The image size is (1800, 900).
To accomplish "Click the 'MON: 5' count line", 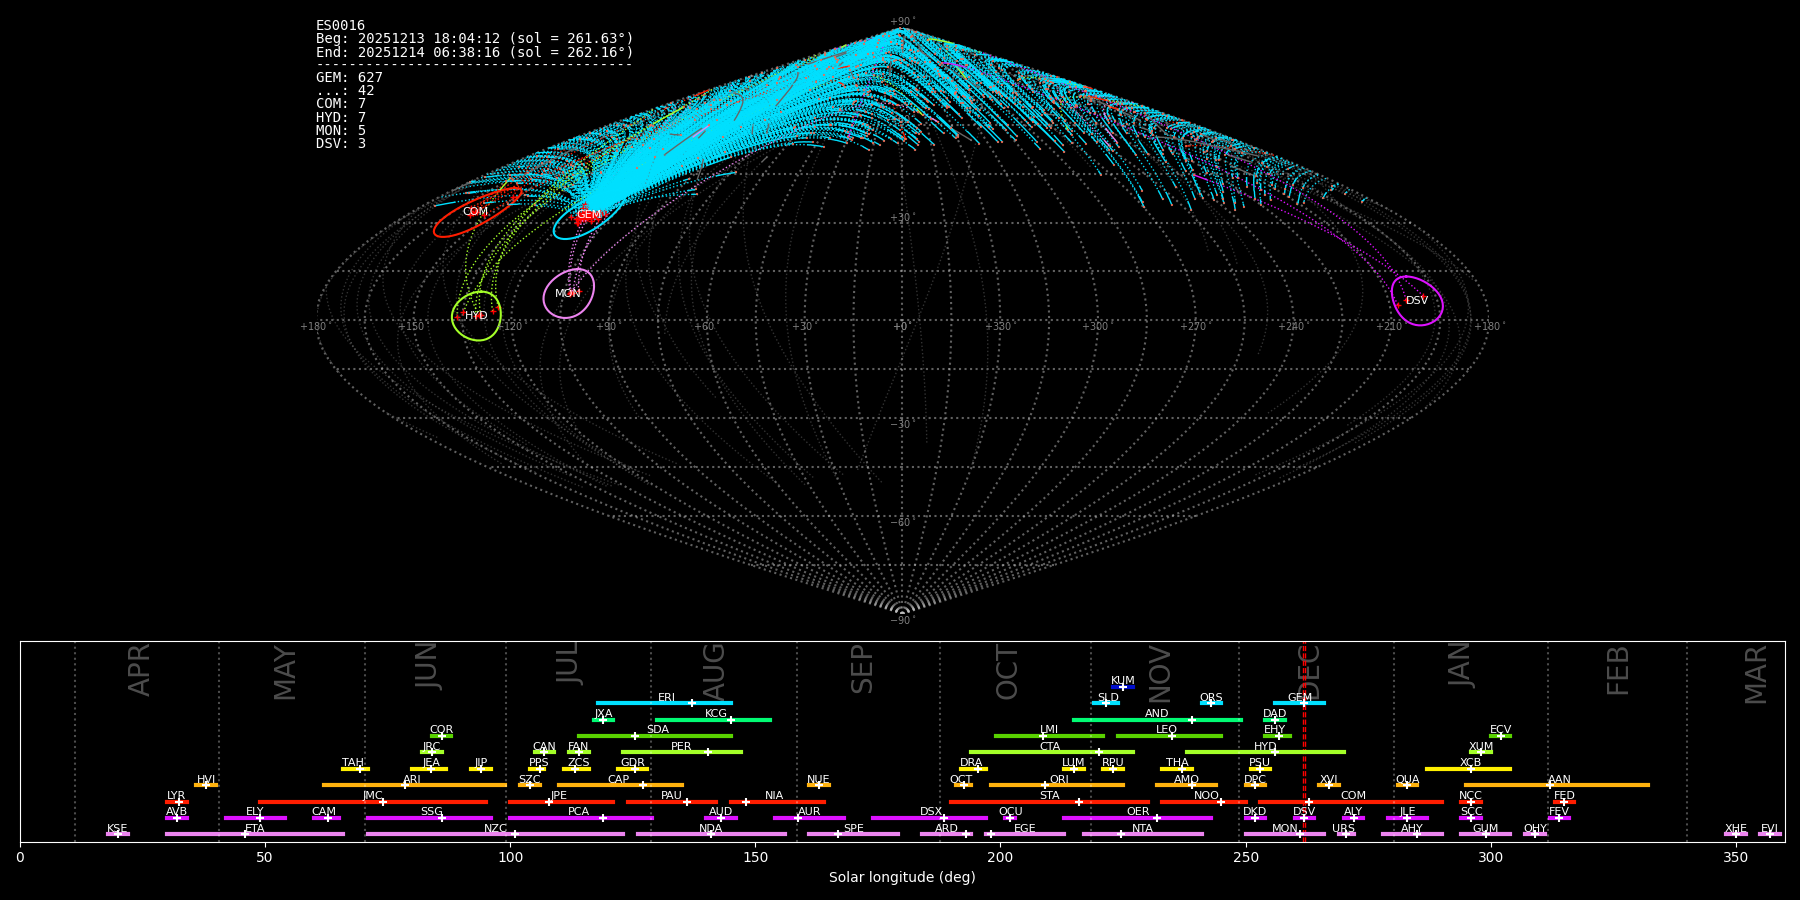I will tap(341, 130).
